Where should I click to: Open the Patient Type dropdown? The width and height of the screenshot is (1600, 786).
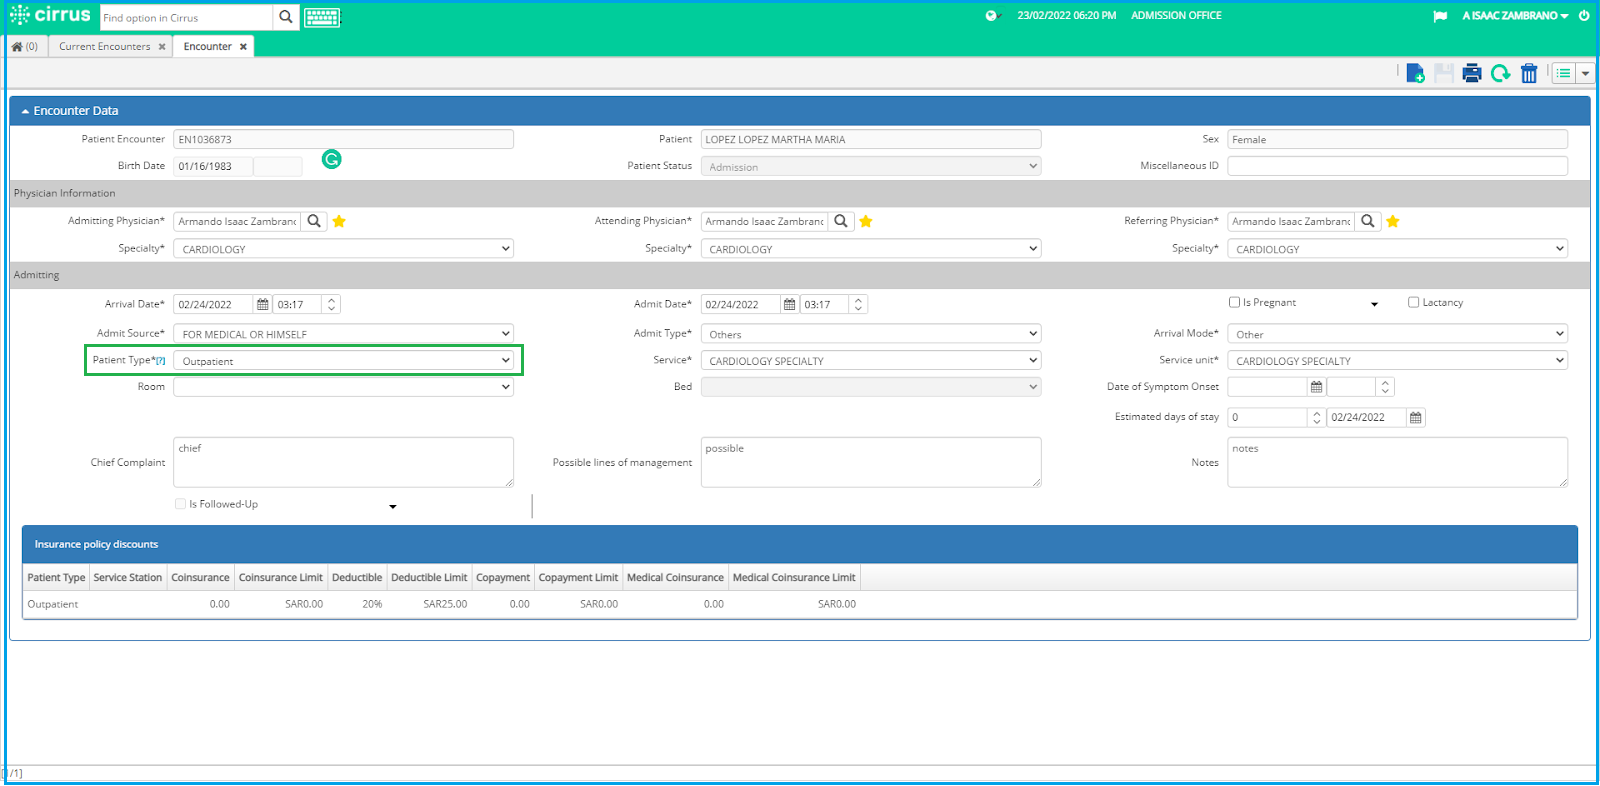click(x=344, y=360)
